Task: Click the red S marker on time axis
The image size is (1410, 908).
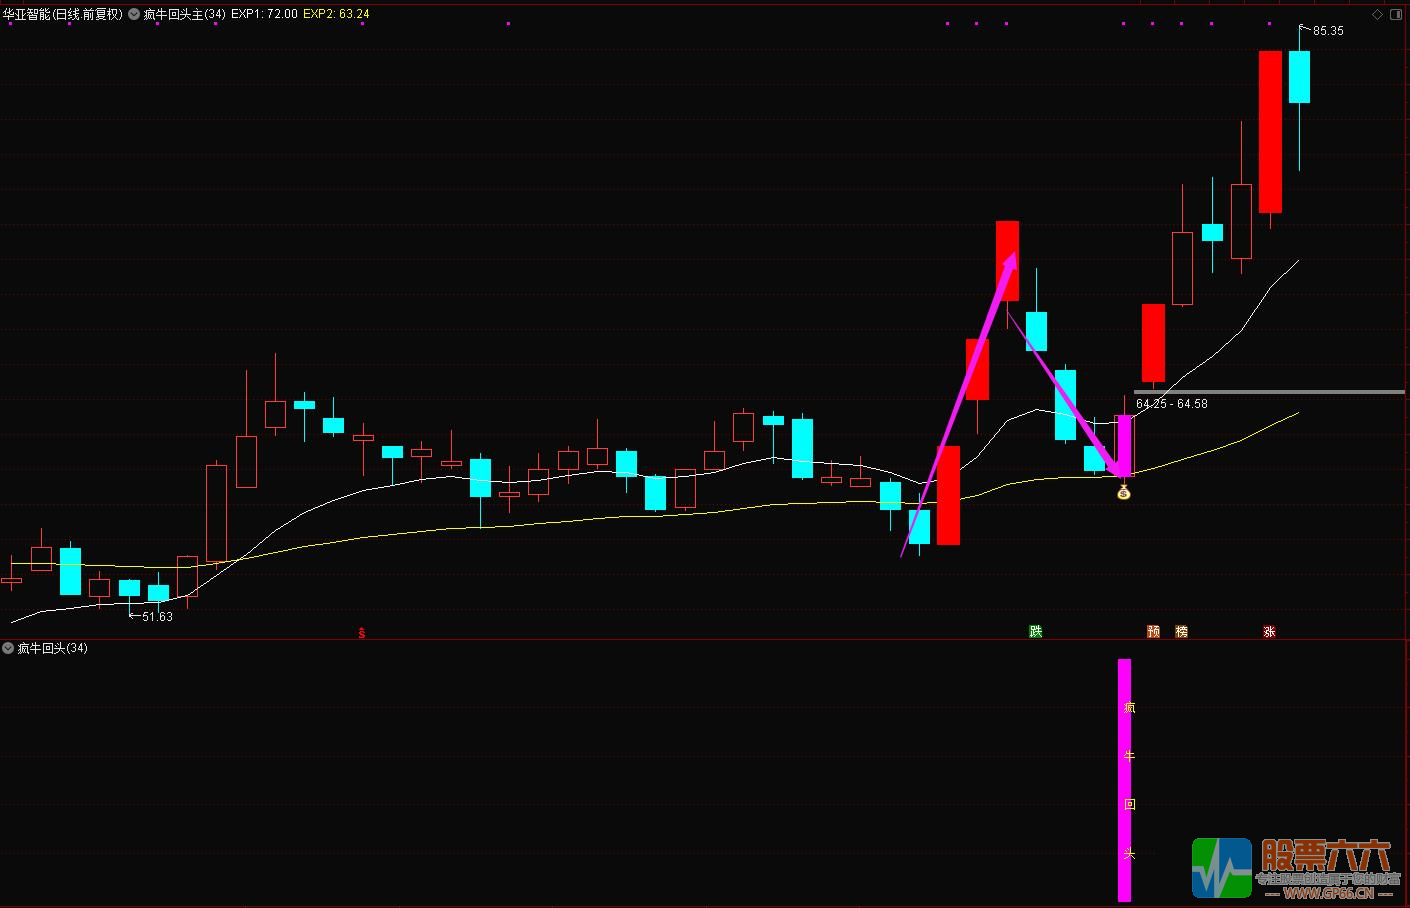Action: [362, 632]
